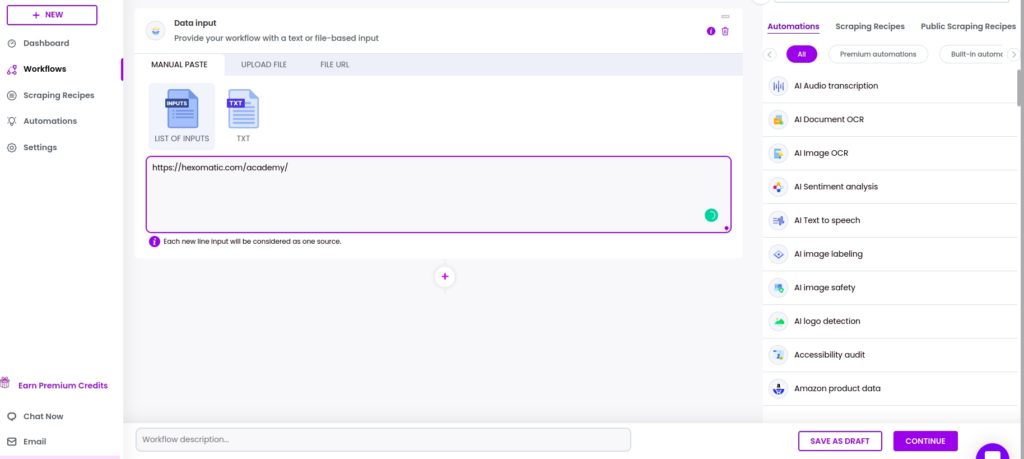Add a step with the plus icon
Viewport: 1024px width, 459px height.
445,277
